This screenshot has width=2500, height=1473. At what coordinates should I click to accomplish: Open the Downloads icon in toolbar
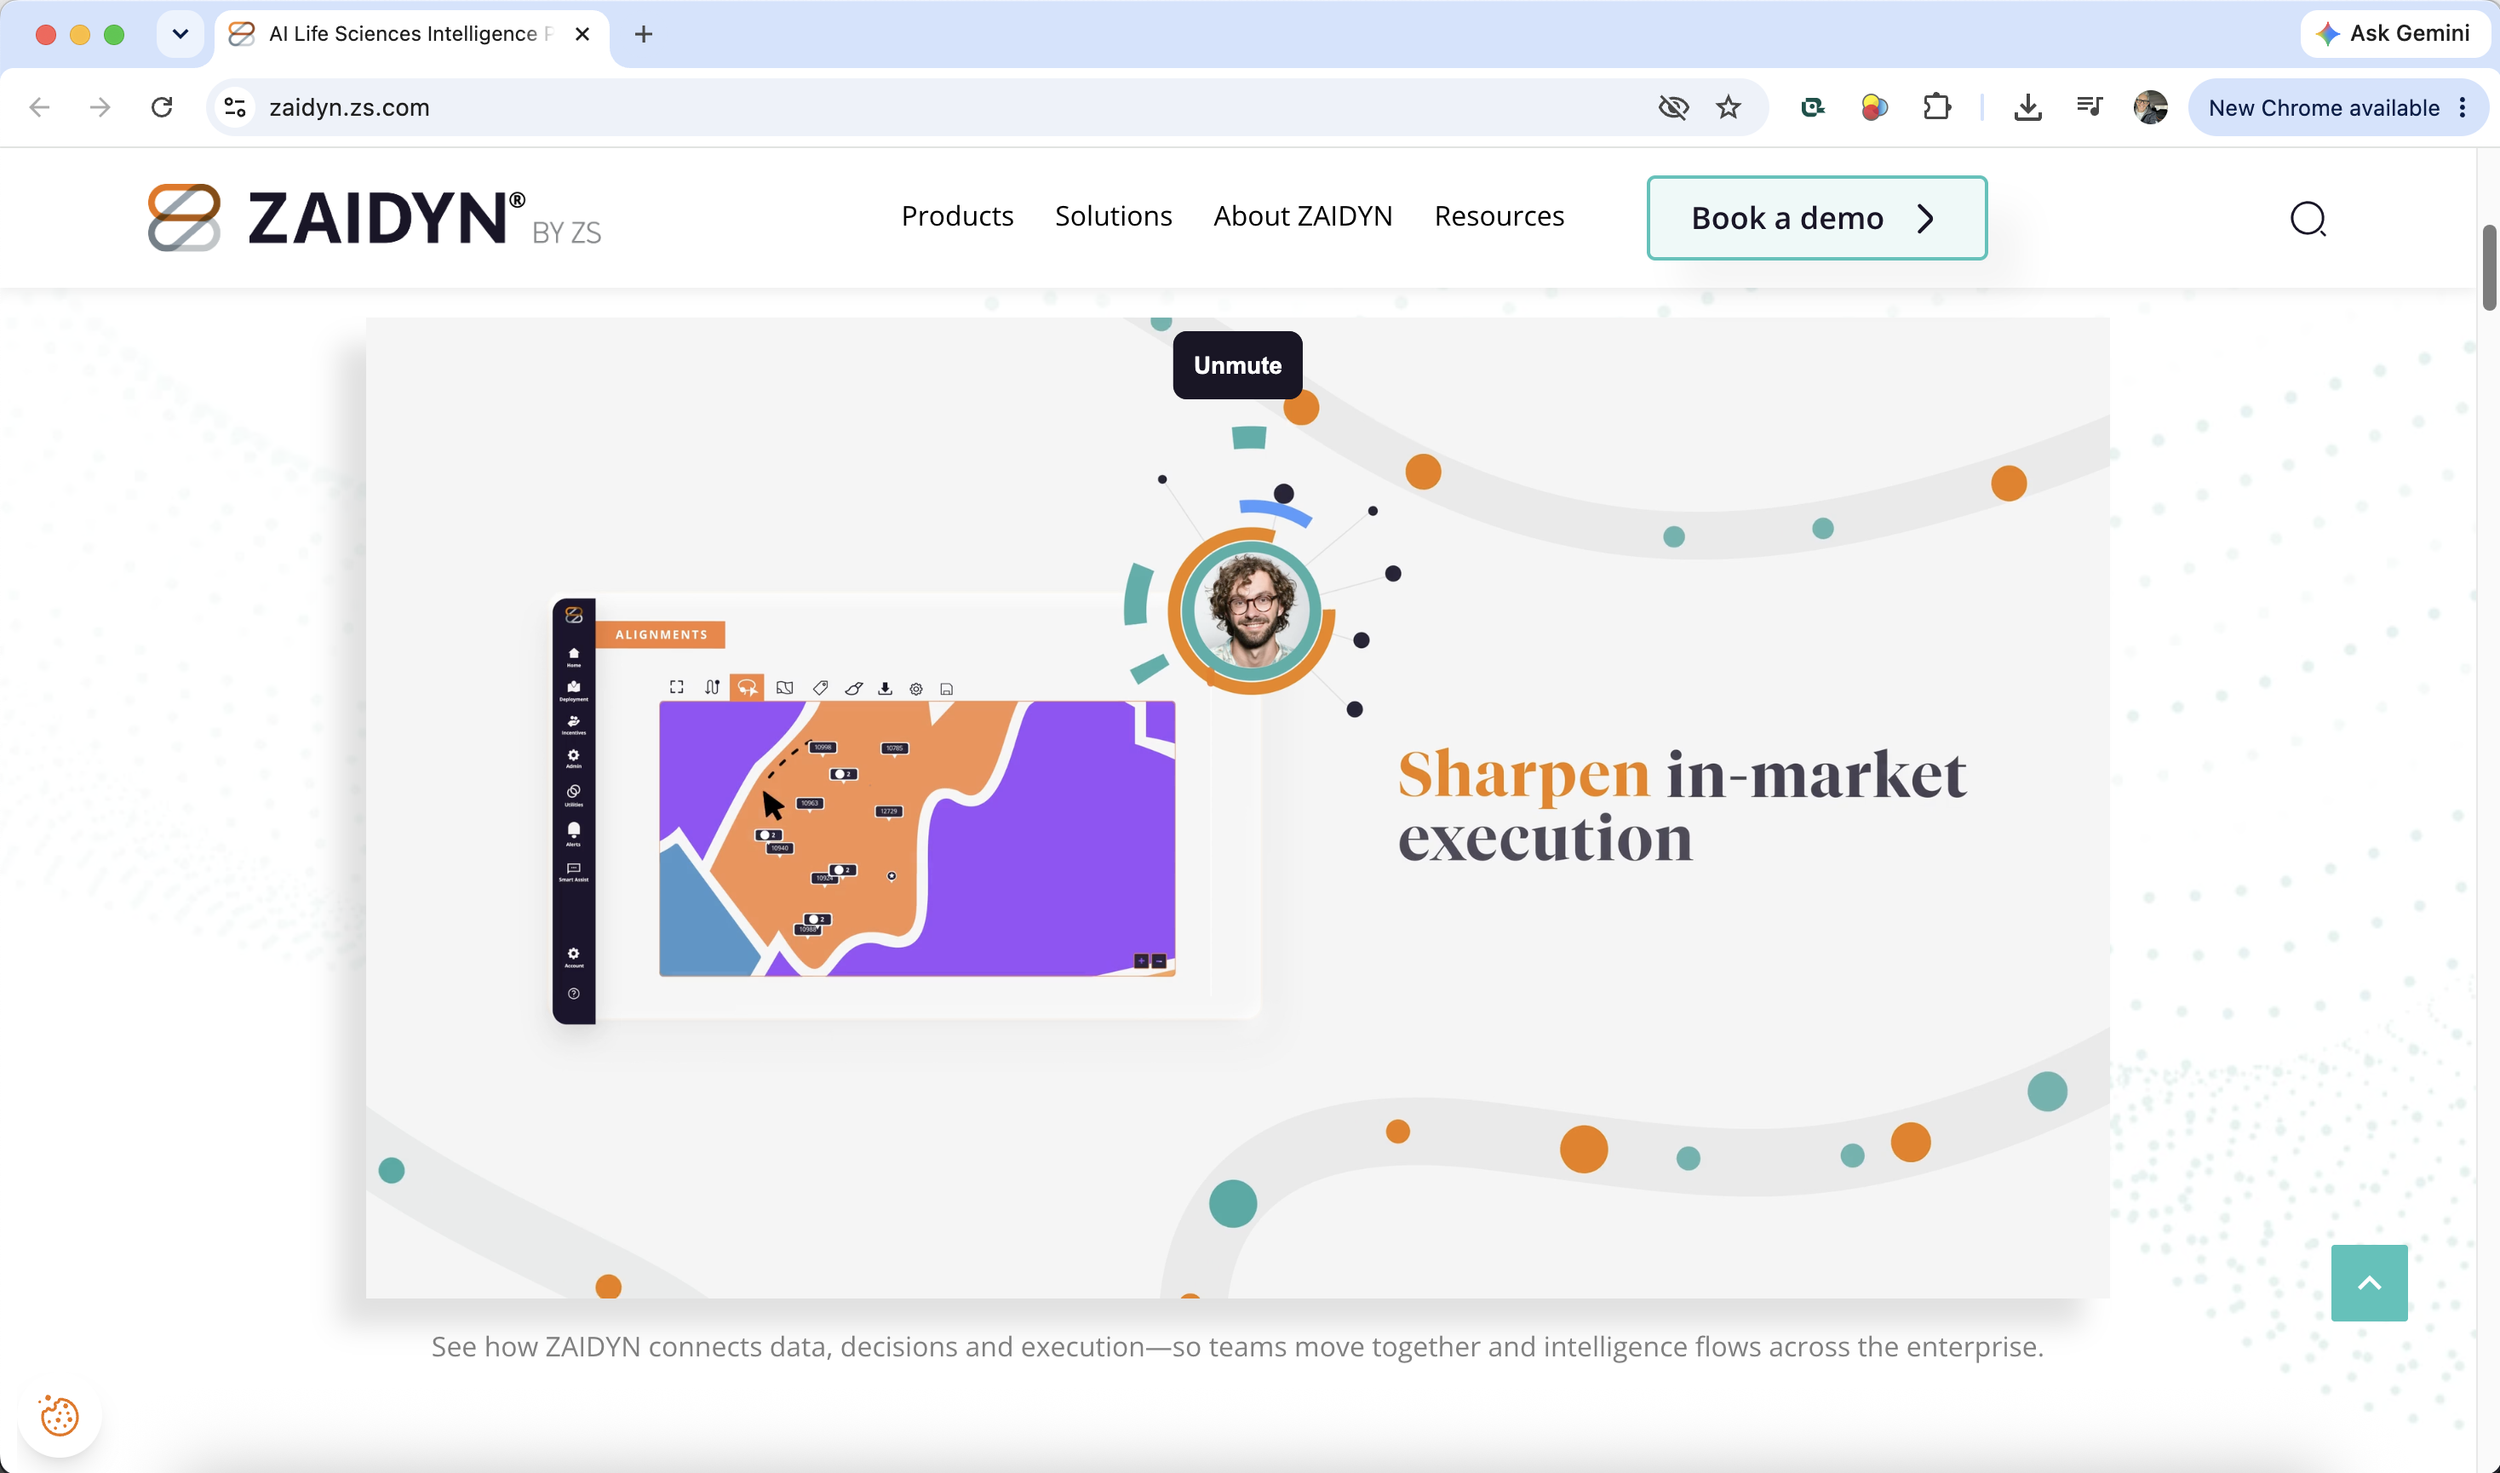pyautogui.click(x=2027, y=107)
